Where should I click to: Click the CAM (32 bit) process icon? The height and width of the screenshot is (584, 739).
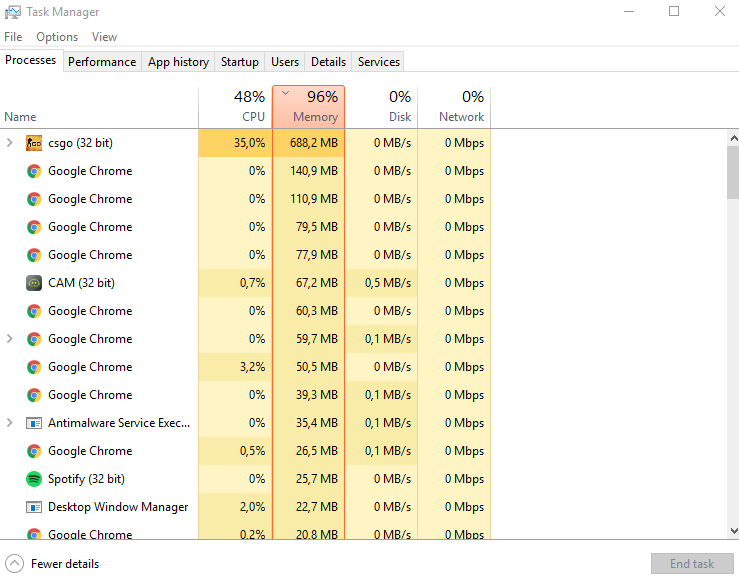(33, 283)
